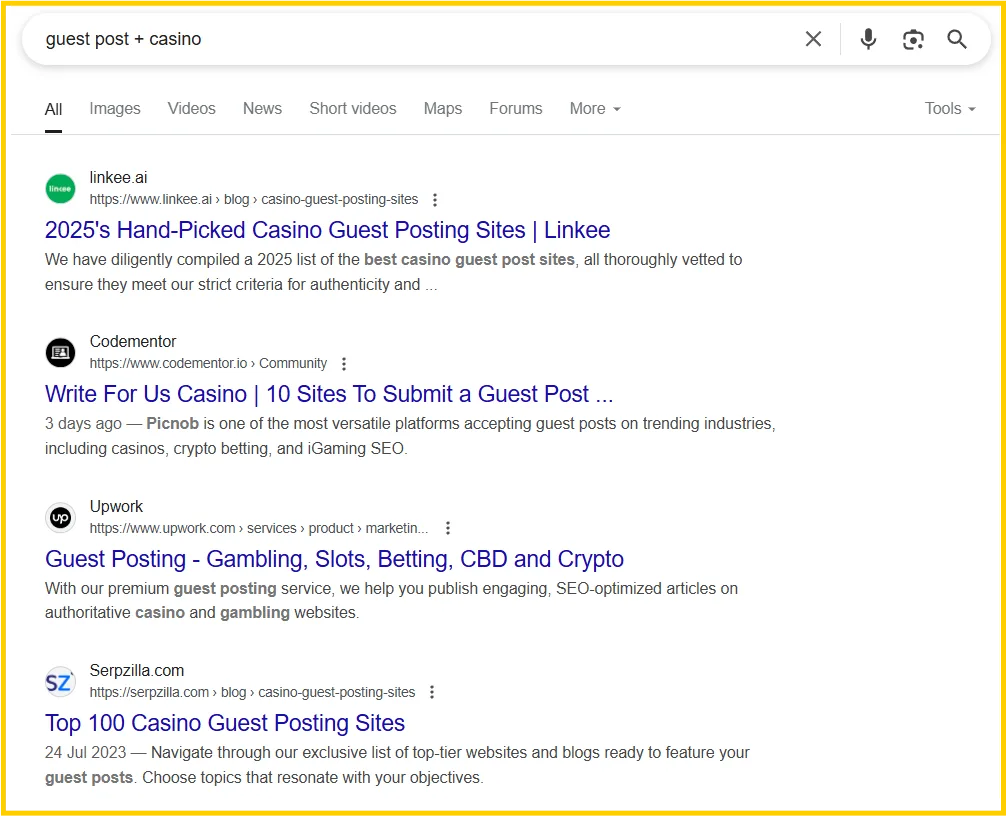This screenshot has width=1007, height=816.
Task: Expand the More search filters dropdown
Action: click(595, 109)
